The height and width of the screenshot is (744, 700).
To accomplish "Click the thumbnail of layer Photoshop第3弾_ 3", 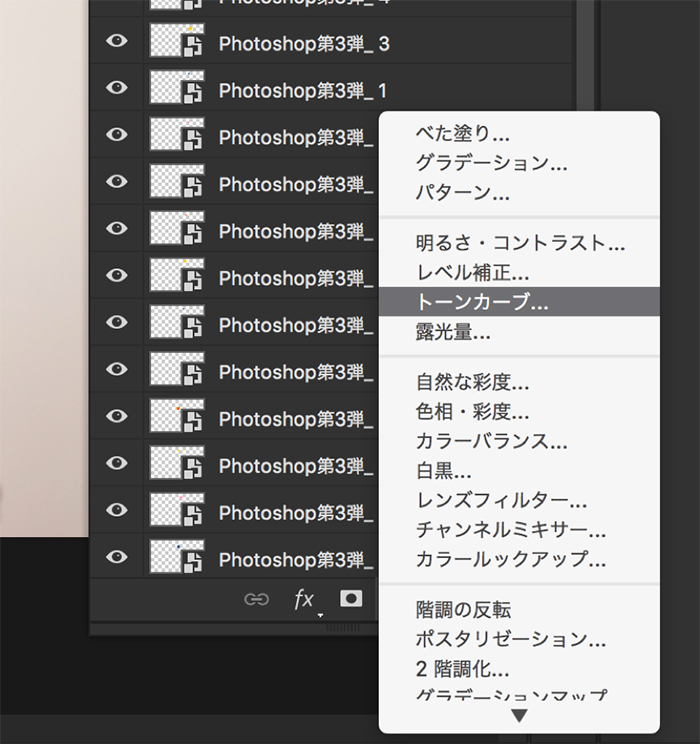I will coord(177,41).
